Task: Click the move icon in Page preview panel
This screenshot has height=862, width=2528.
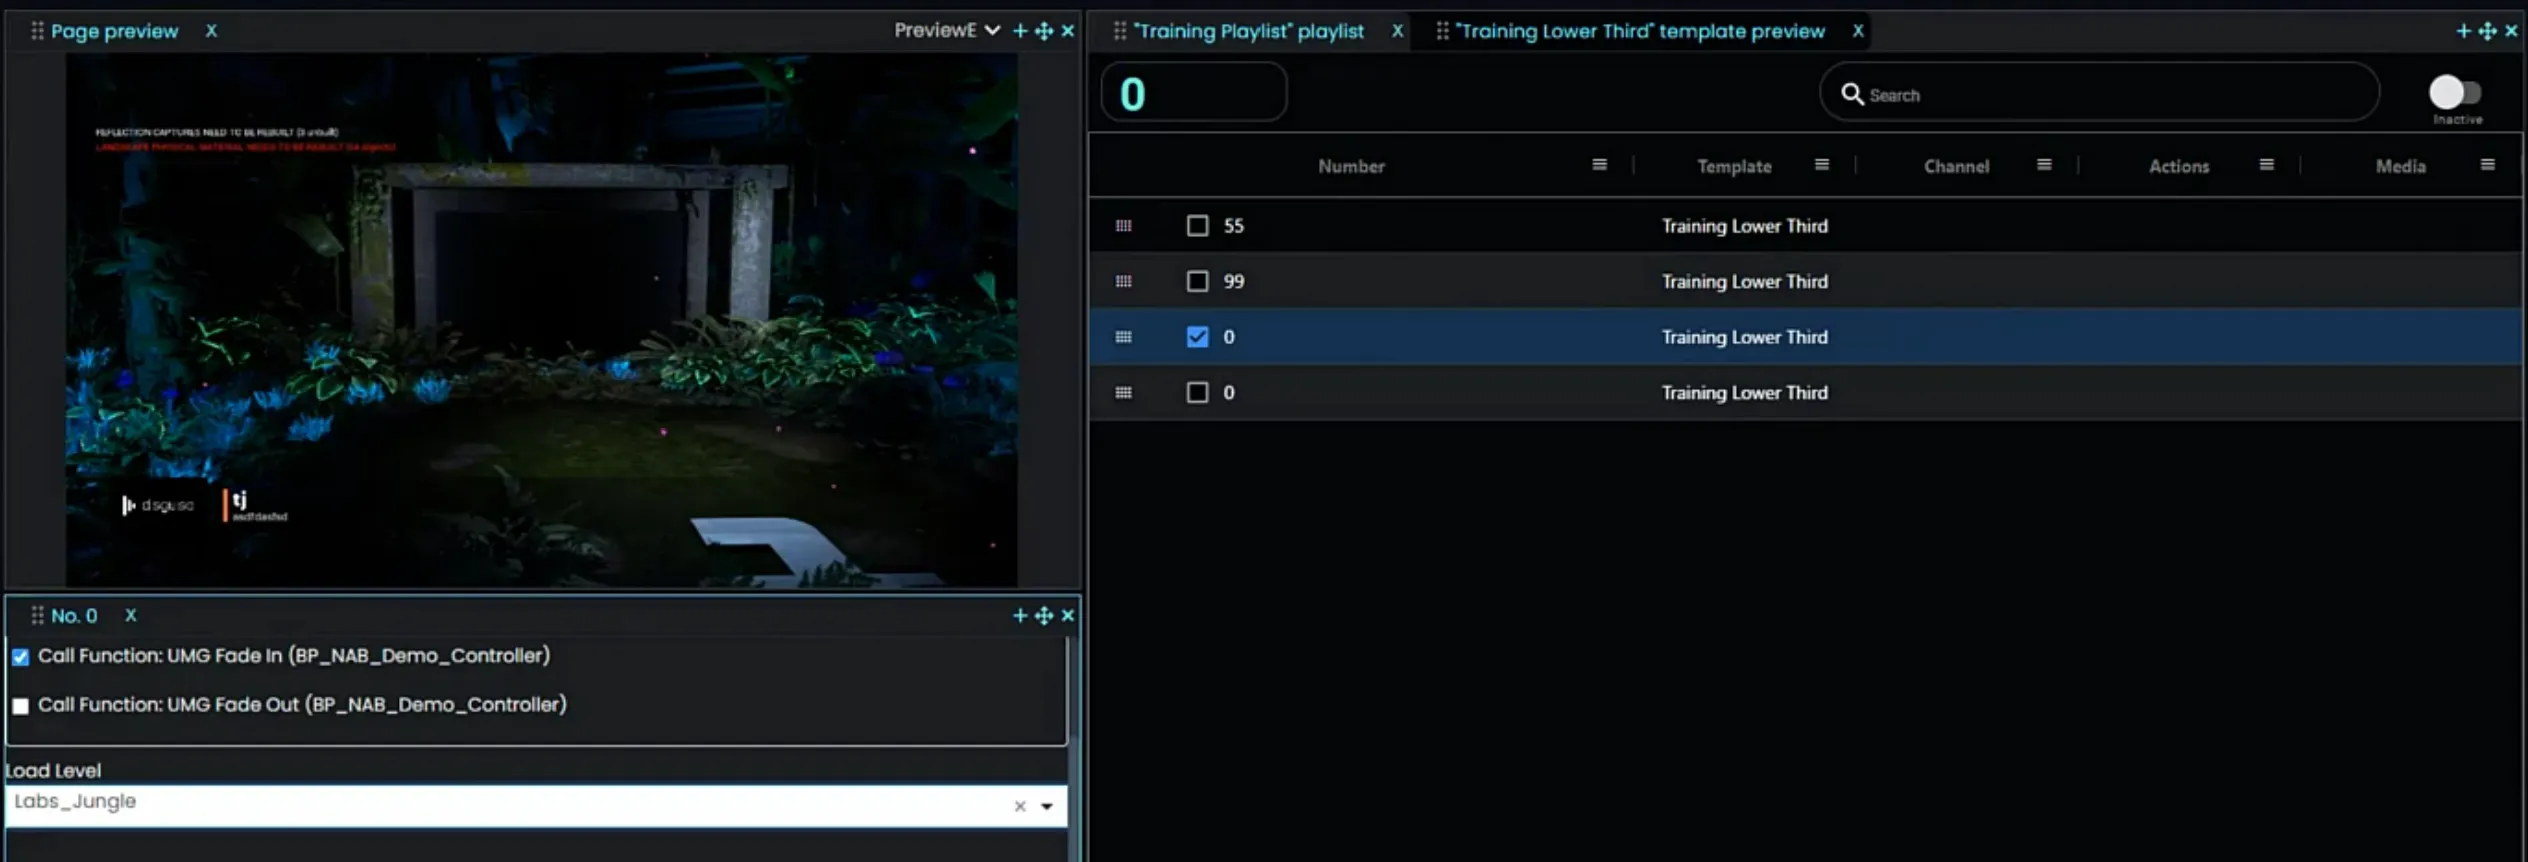Action: (1044, 31)
